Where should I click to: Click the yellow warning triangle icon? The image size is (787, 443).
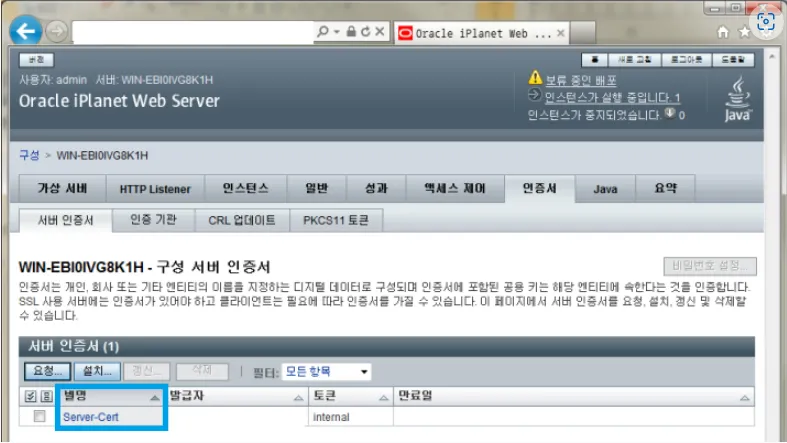pyautogui.click(x=536, y=78)
